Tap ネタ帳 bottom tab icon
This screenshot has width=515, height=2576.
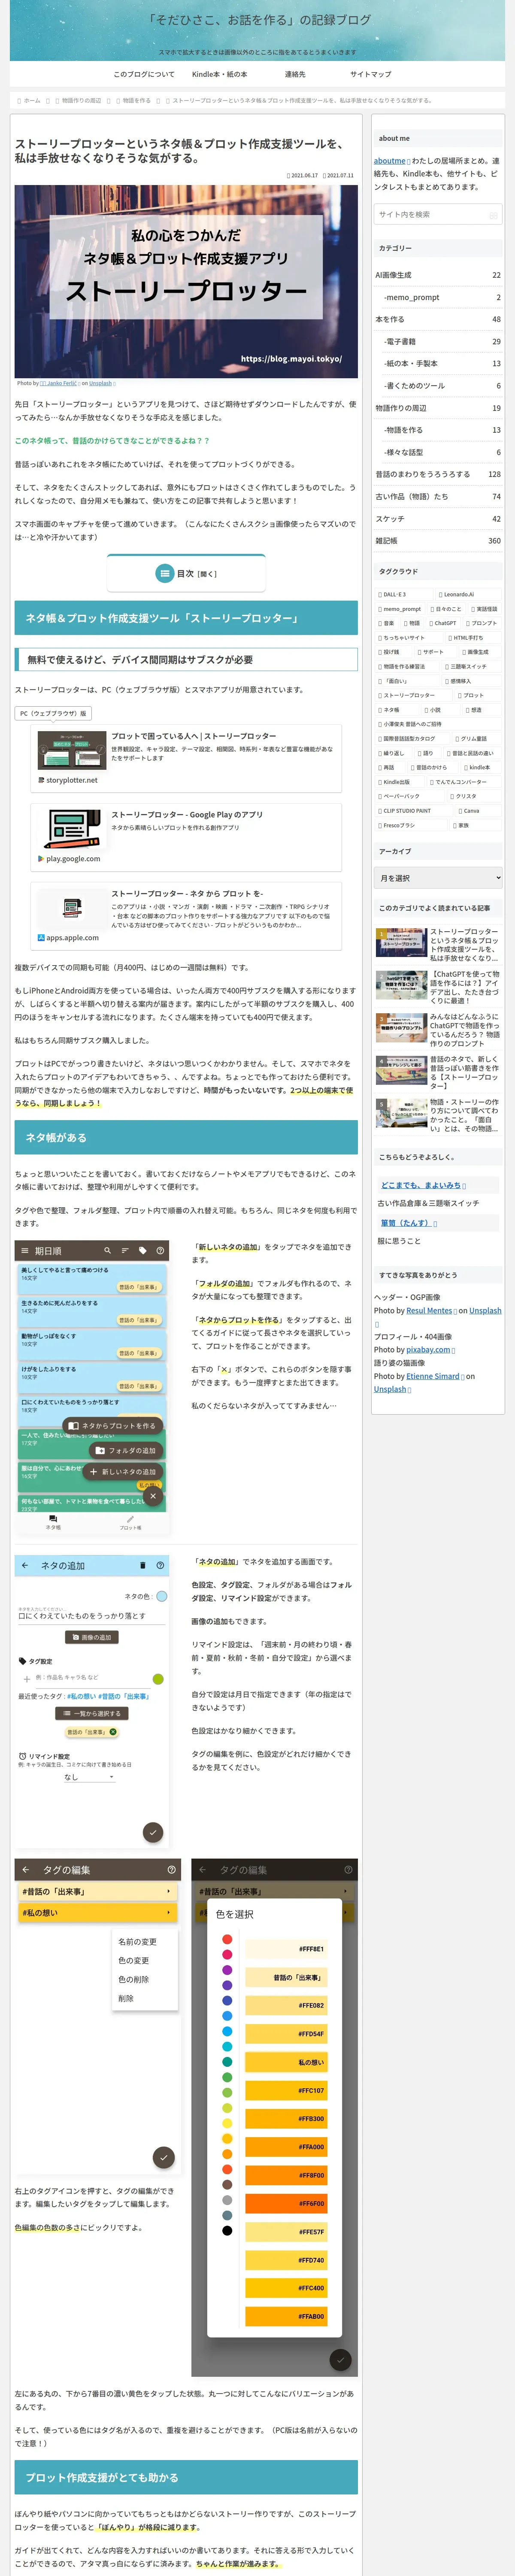tap(53, 1519)
